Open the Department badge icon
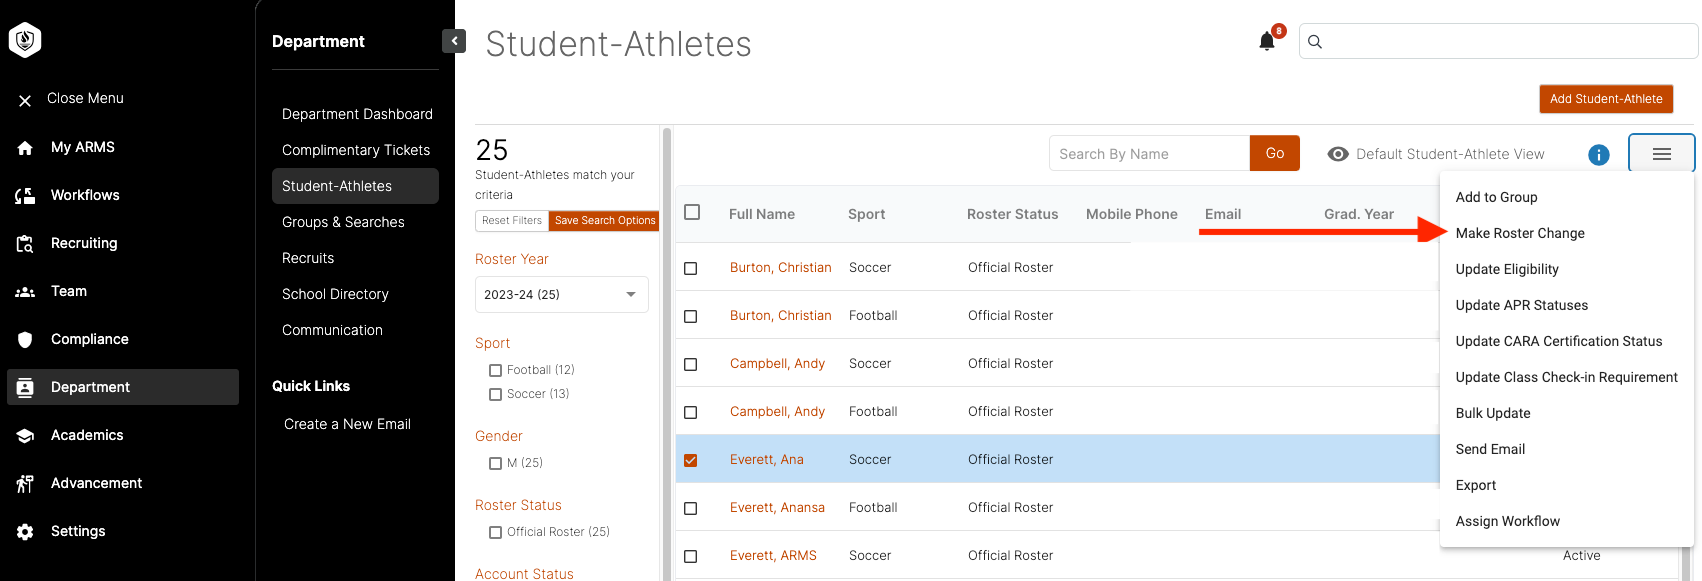The image size is (1702, 581). (x=25, y=388)
